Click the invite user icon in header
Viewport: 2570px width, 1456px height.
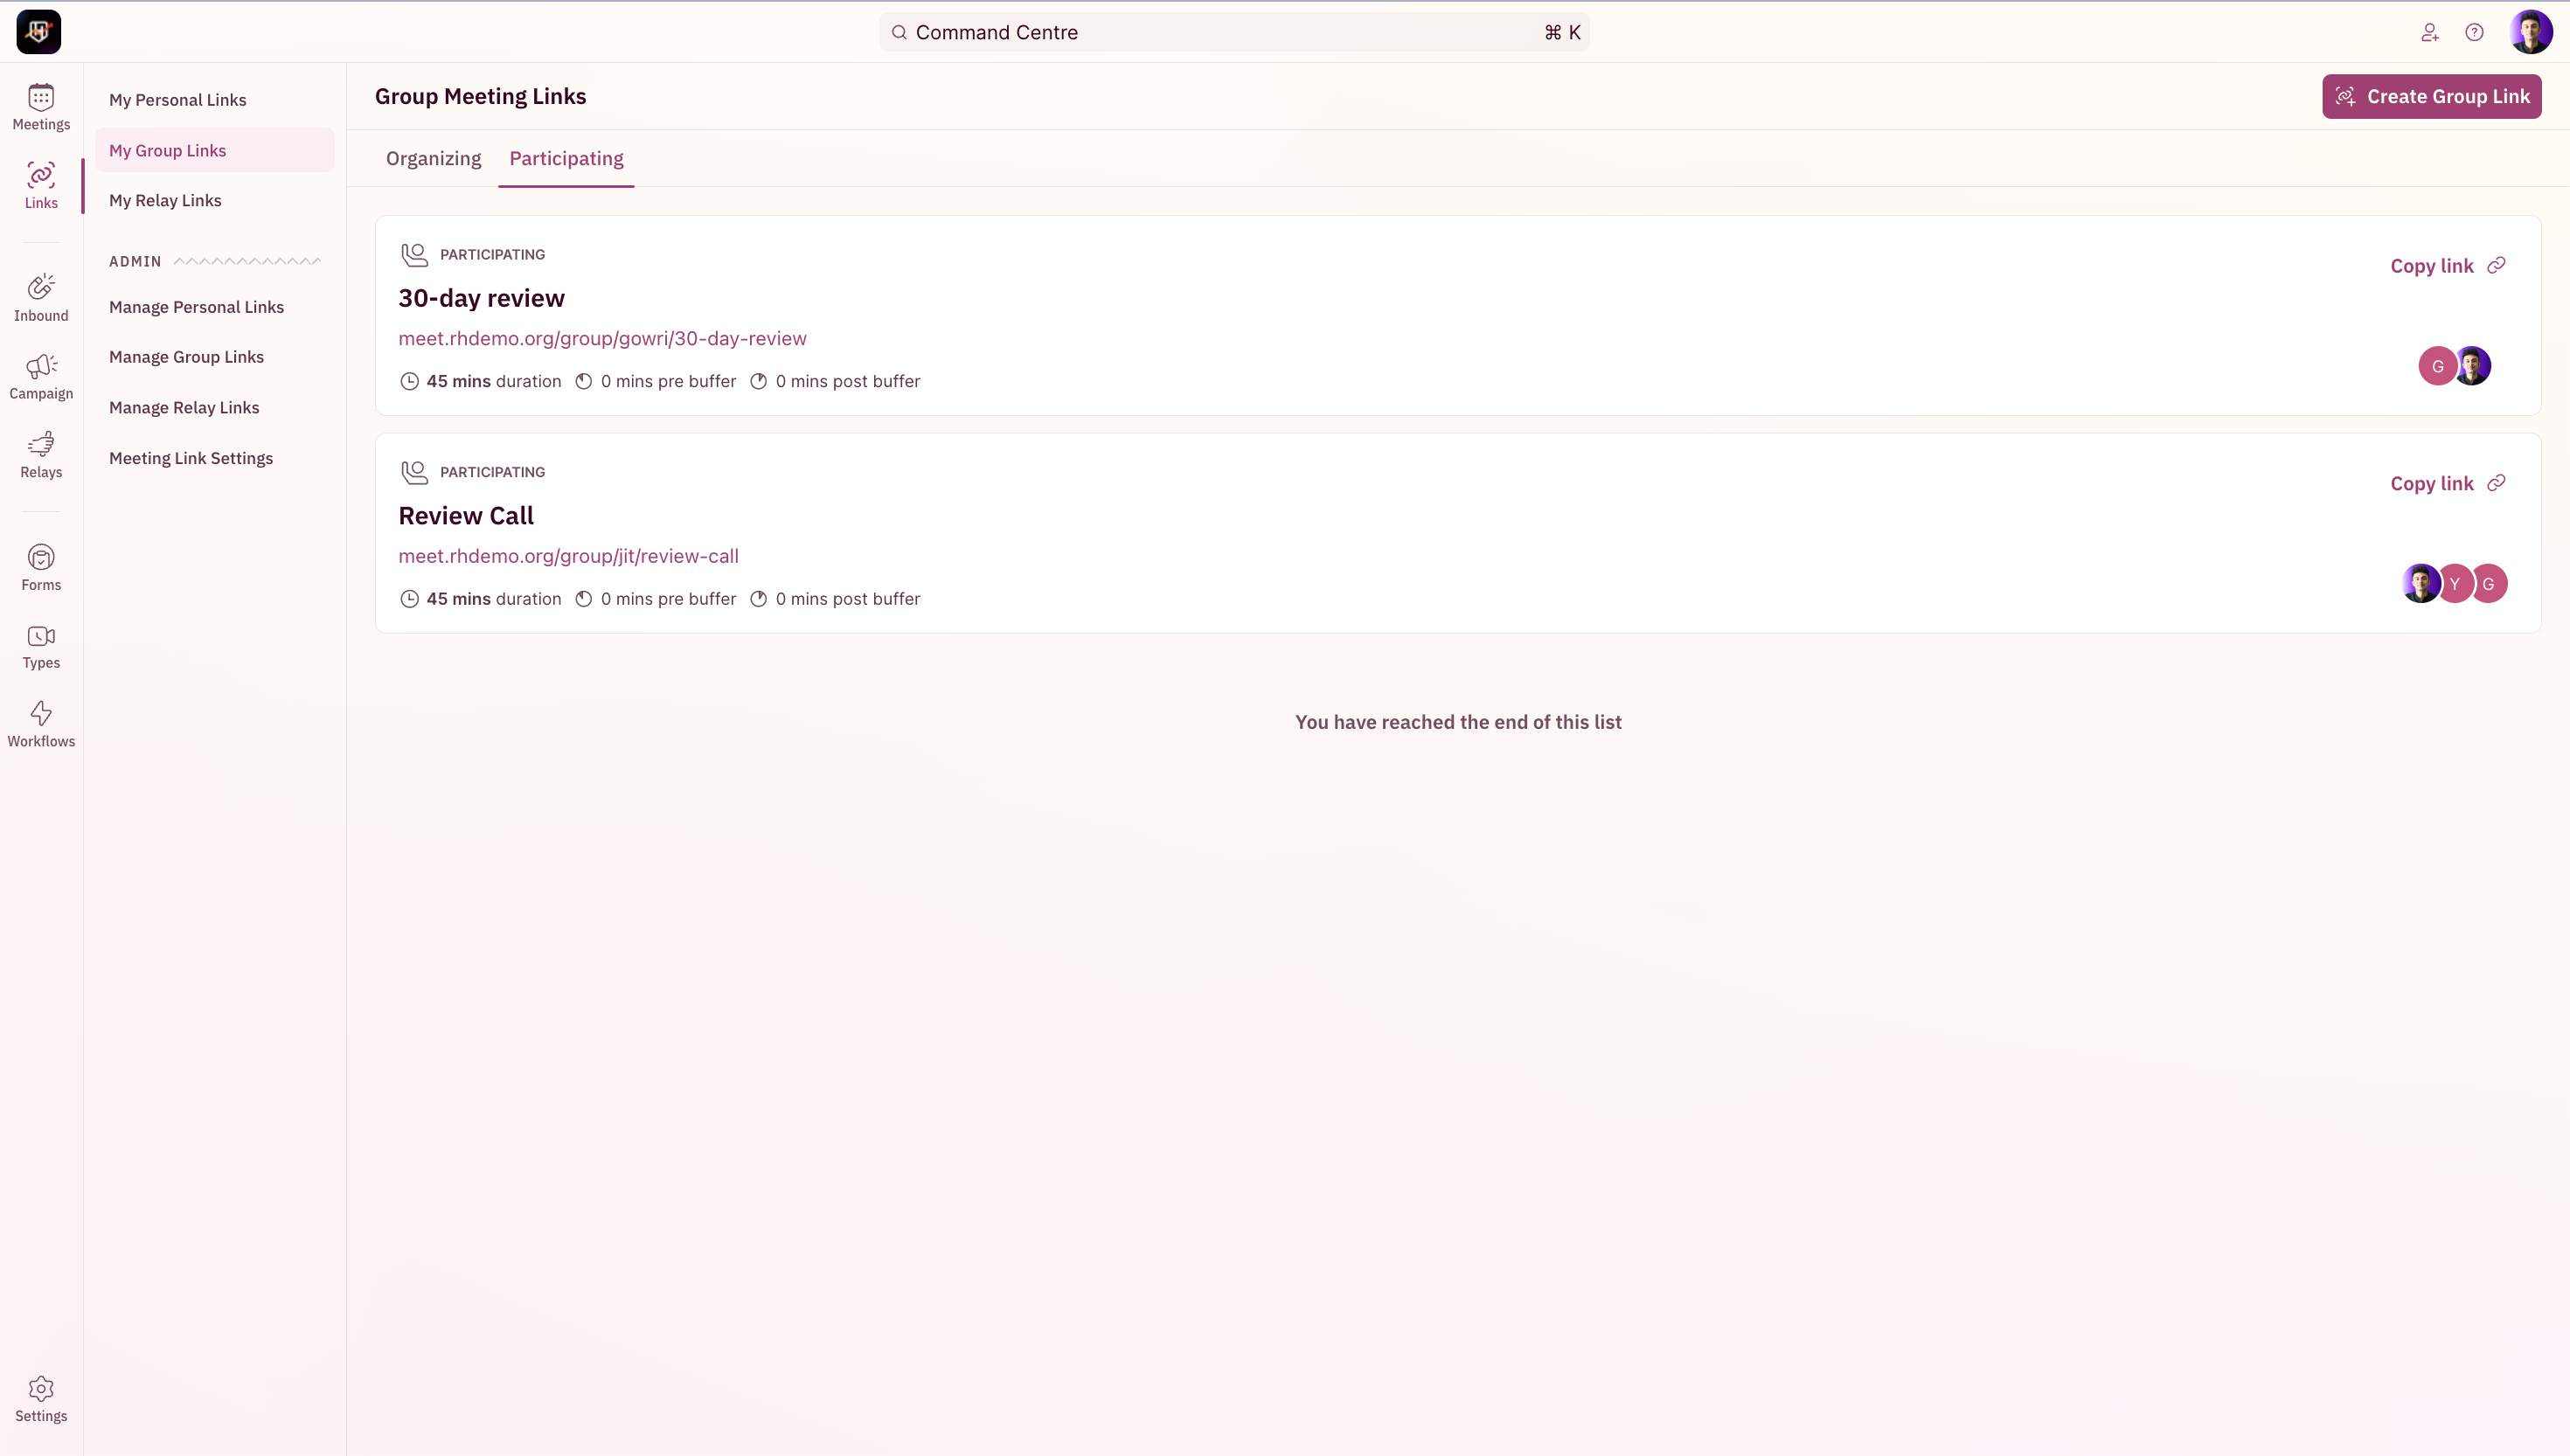click(x=2430, y=32)
